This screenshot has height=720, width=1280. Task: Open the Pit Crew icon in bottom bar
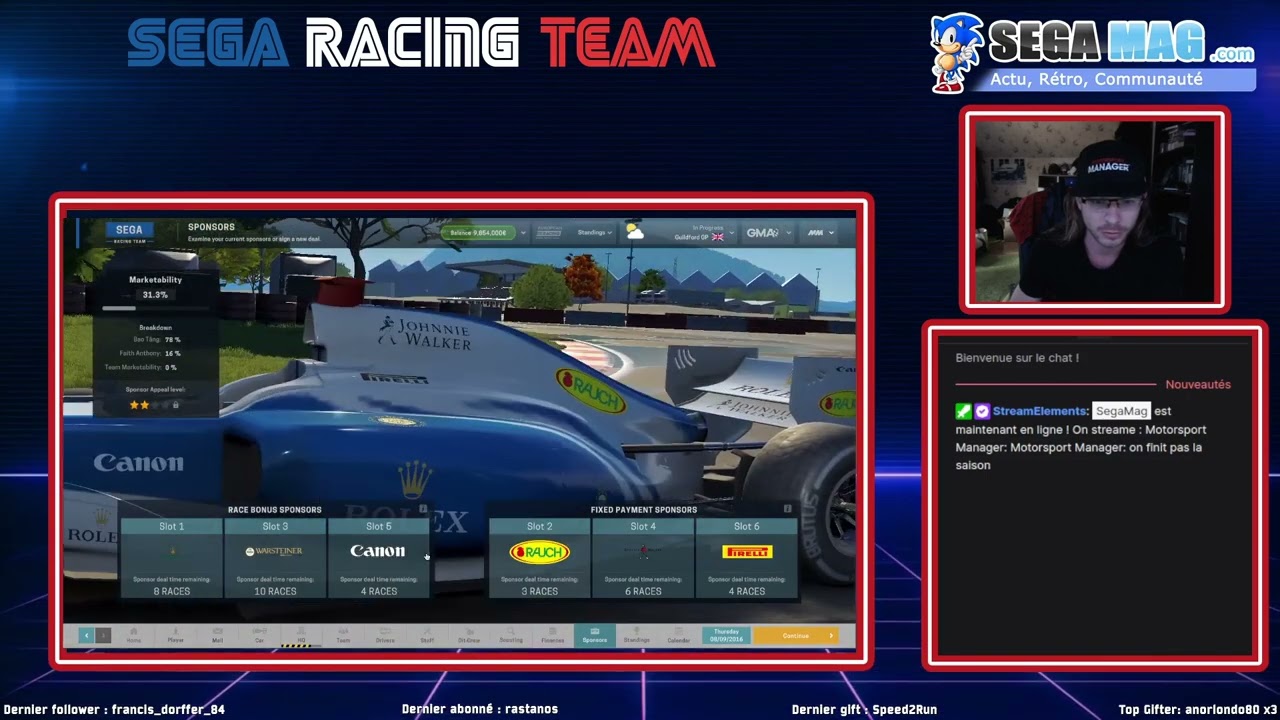pos(469,636)
